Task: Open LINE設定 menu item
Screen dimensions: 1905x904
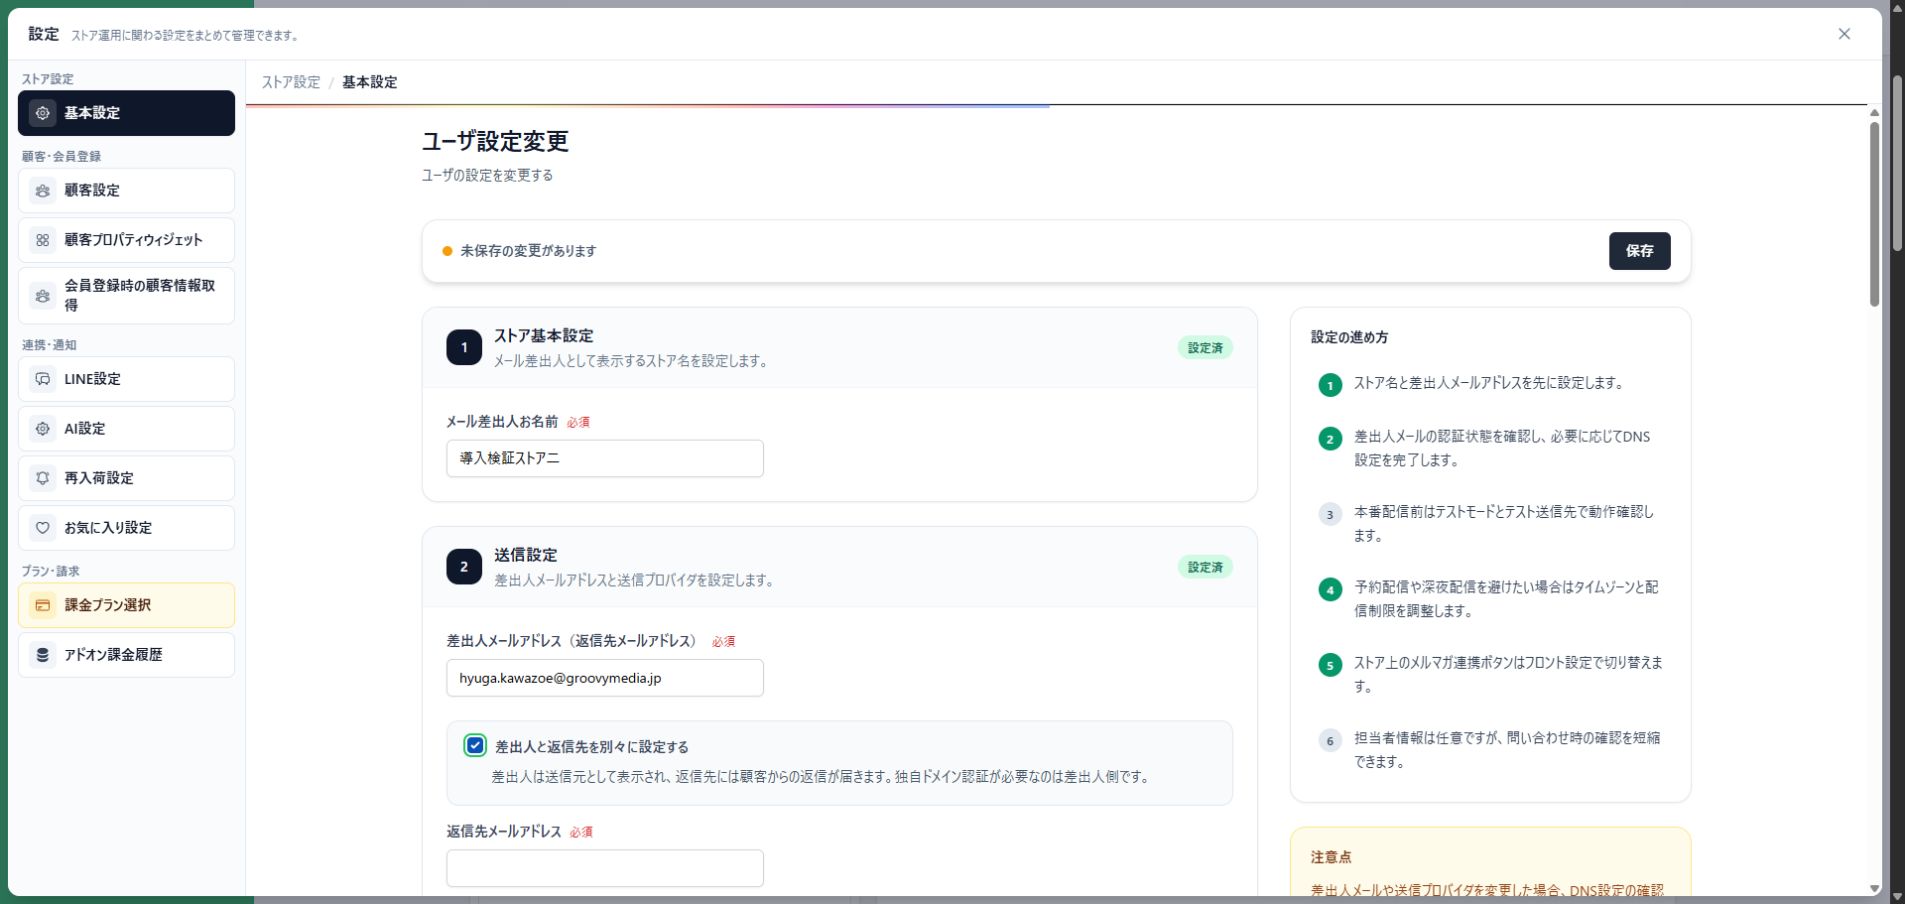Action: 126,379
